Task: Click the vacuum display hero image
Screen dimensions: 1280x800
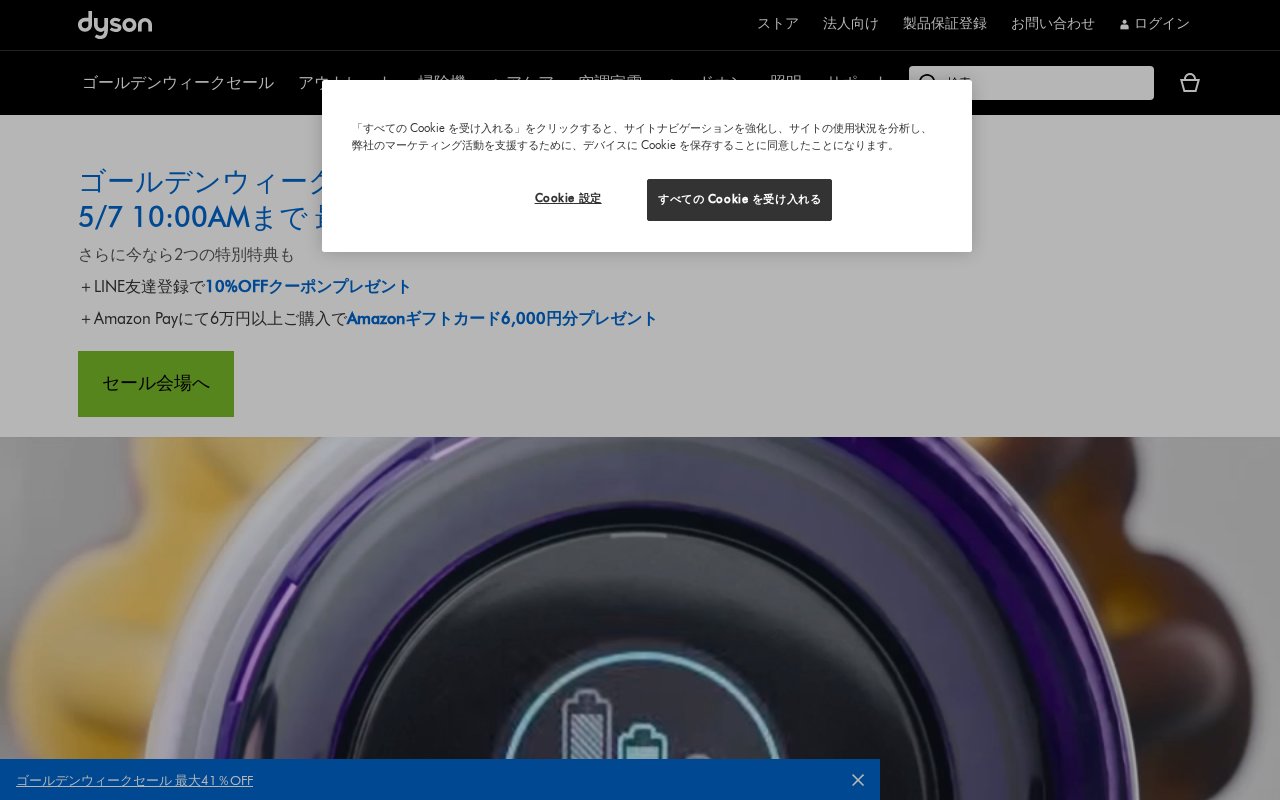Action: click(640, 618)
